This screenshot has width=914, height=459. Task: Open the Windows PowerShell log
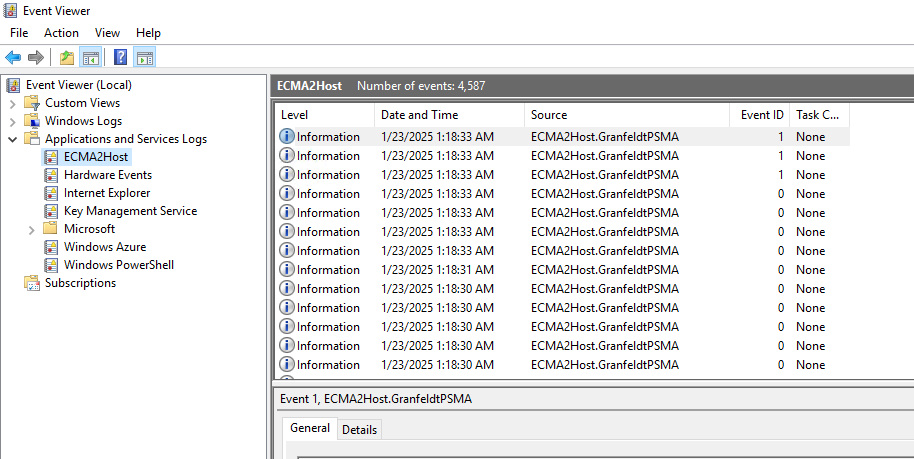pos(118,265)
